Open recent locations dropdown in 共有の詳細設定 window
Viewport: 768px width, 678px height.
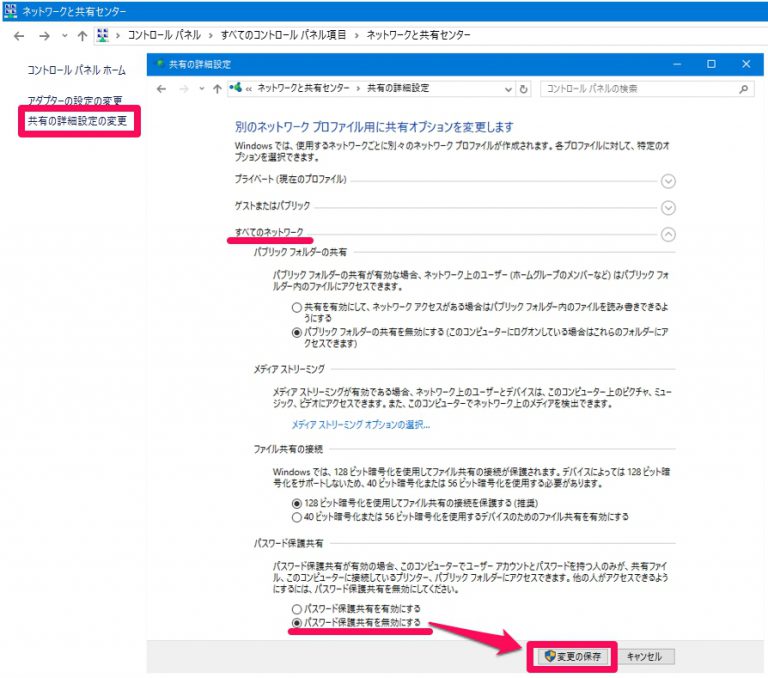click(x=201, y=89)
